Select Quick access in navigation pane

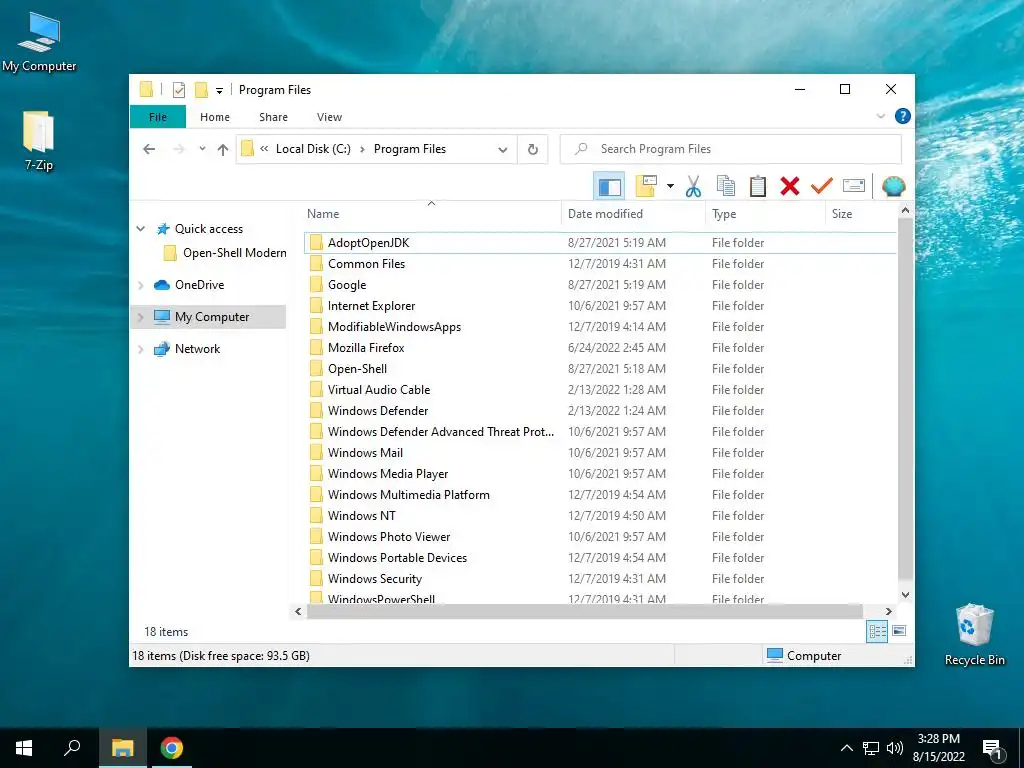209,229
